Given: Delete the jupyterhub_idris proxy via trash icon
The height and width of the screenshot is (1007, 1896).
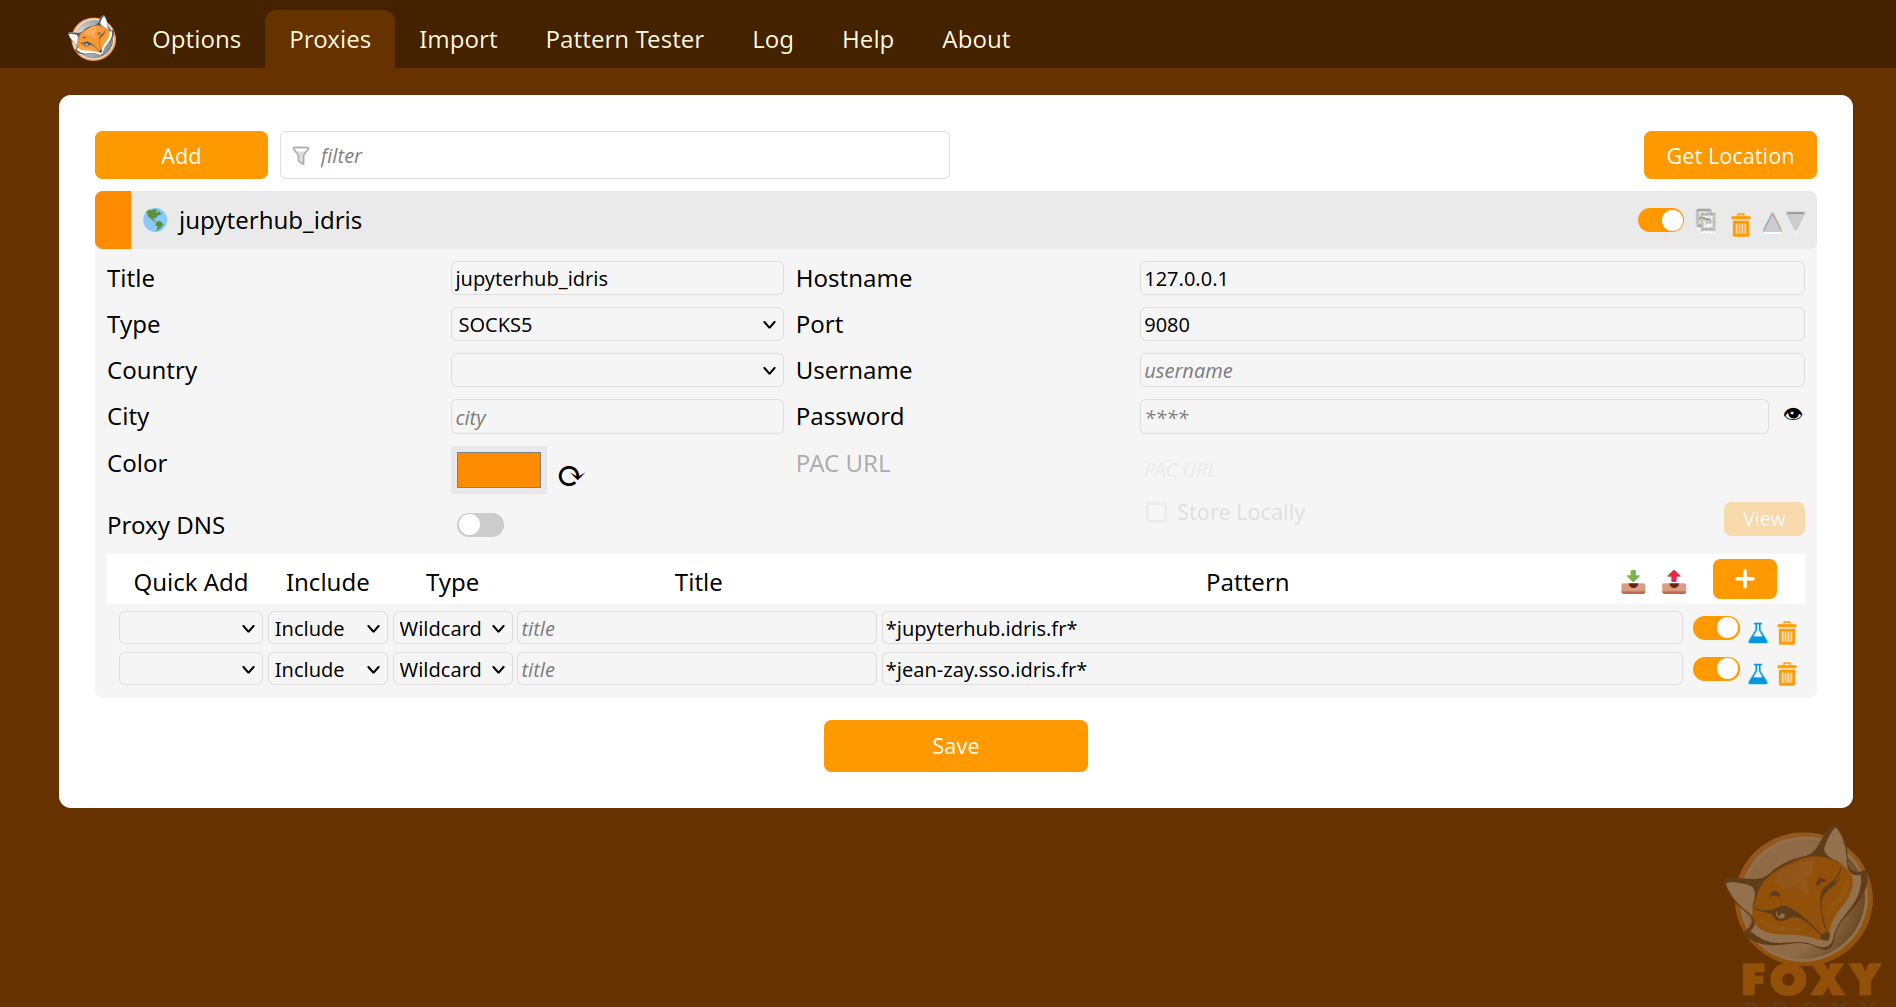Looking at the screenshot, I should click(x=1740, y=222).
